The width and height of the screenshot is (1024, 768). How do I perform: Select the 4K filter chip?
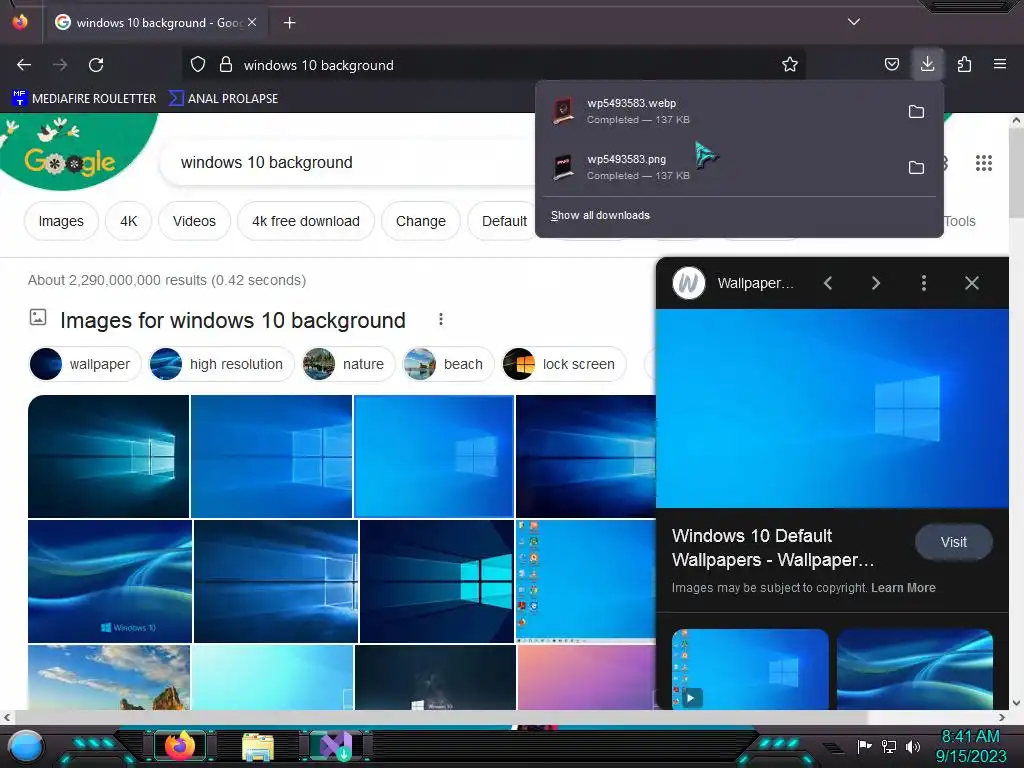[129, 221]
